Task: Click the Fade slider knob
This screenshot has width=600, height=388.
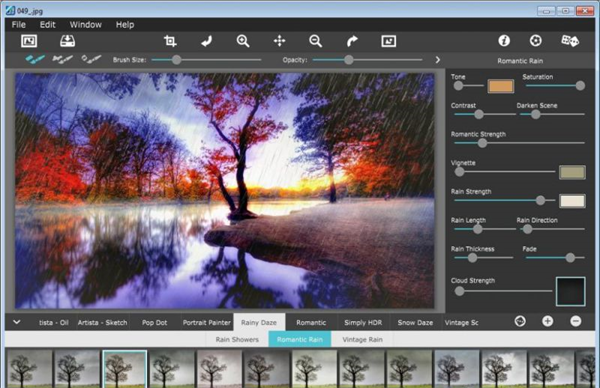Action: (570, 258)
